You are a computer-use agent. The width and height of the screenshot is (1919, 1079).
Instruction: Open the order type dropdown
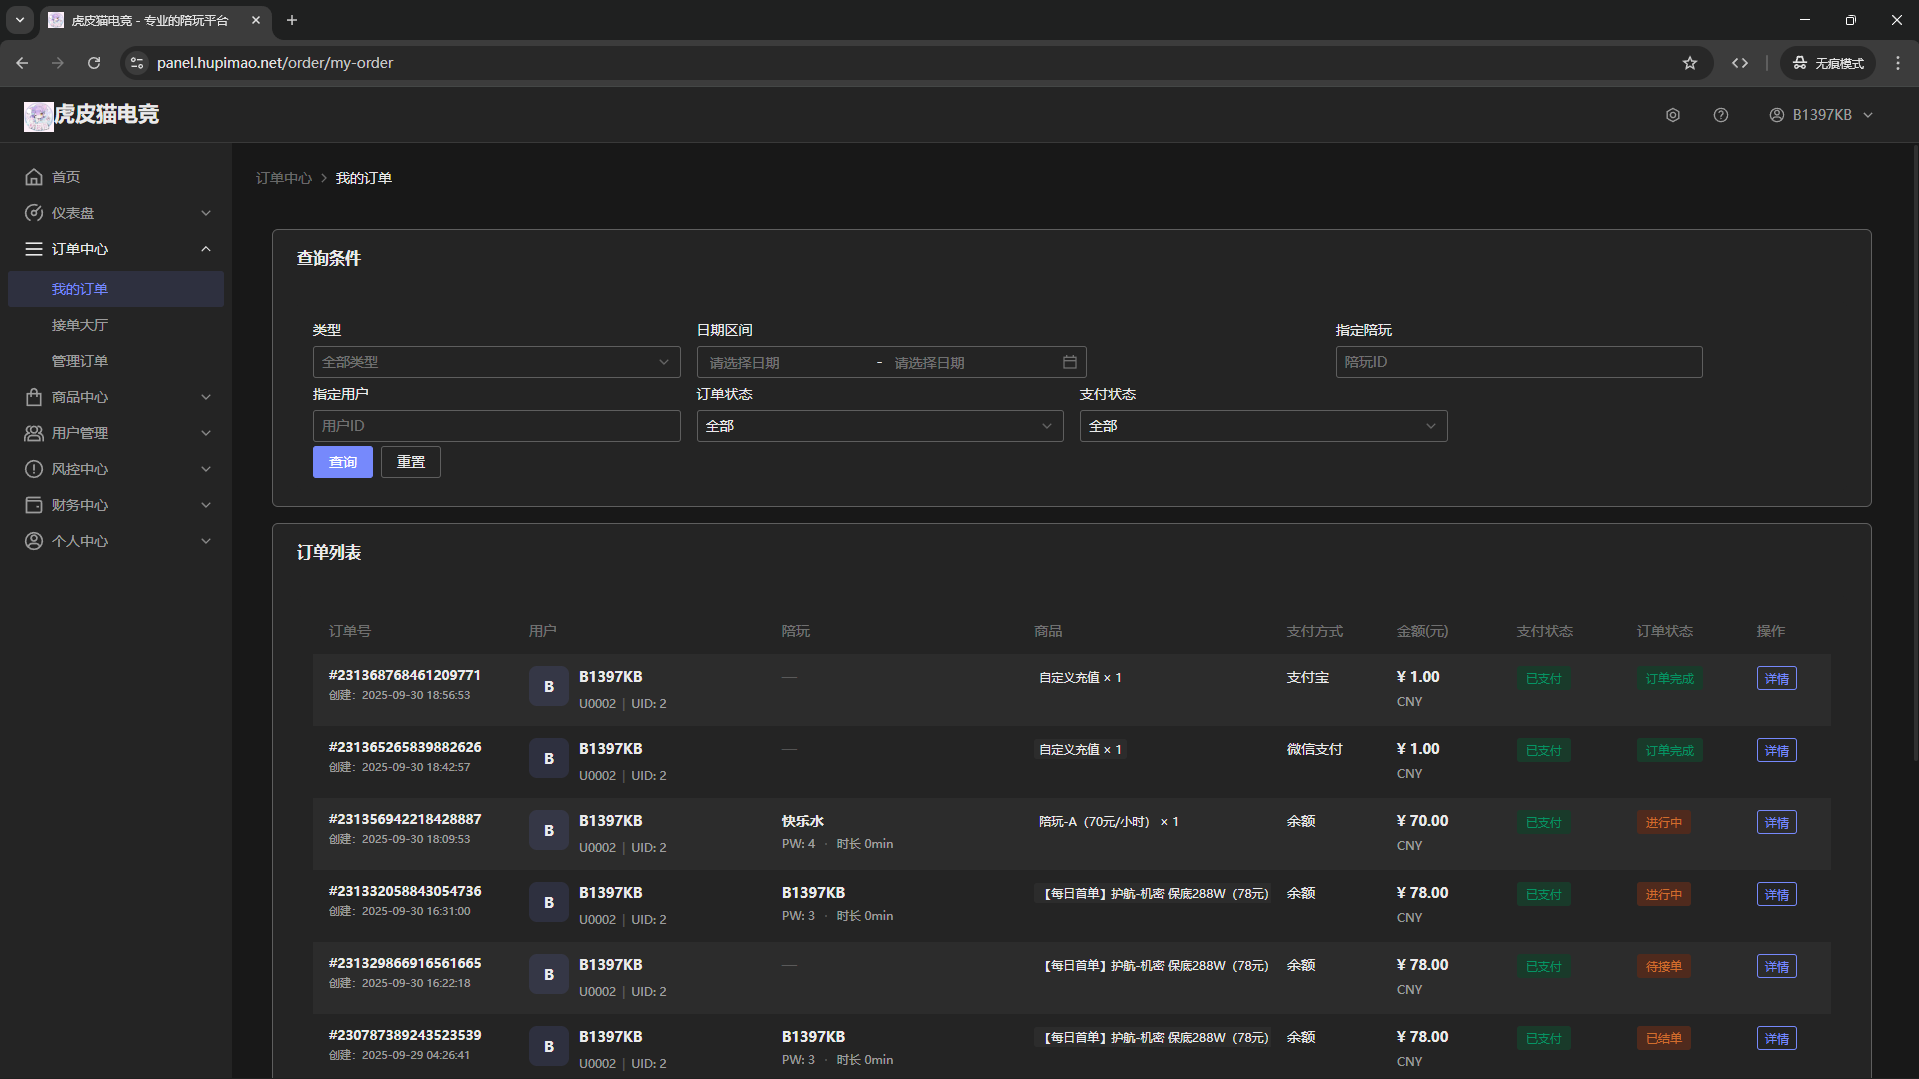point(496,362)
